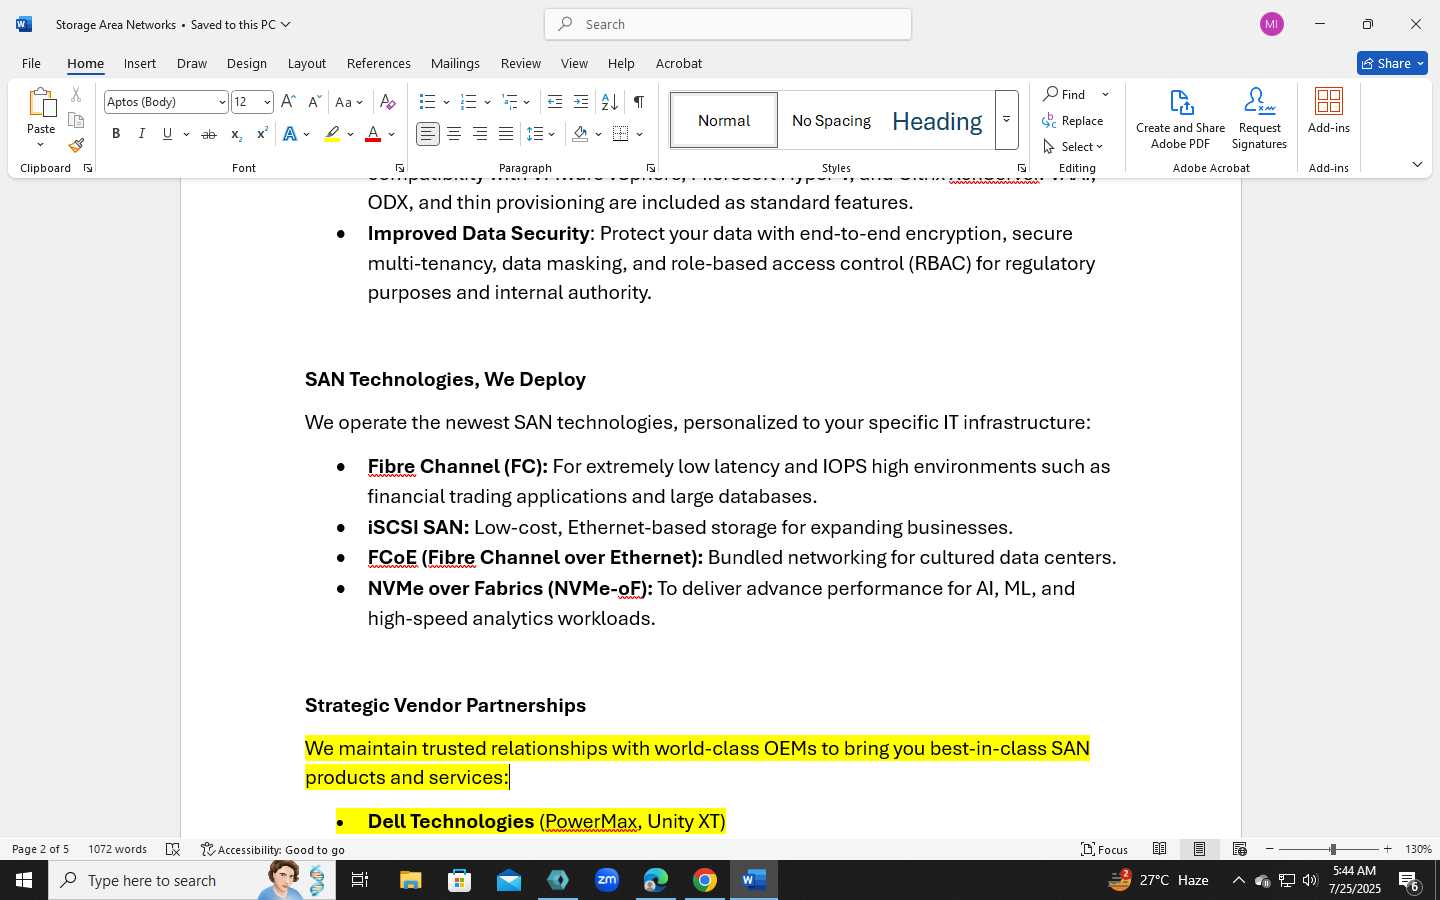Open the File tab
The width and height of the screenshot is (1440, 900).
31,63
